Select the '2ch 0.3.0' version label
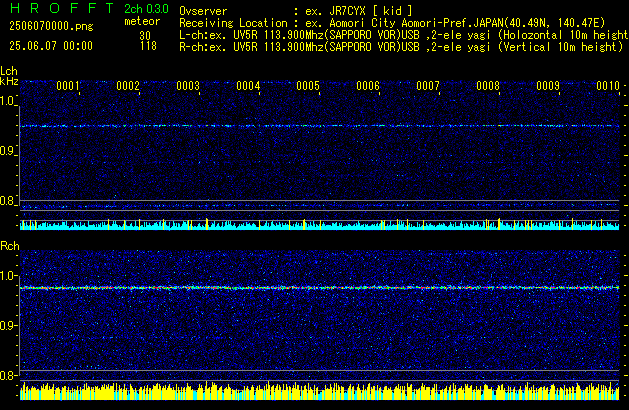The width and height of the screenshot is (629, 410). [x=146, y=9]
